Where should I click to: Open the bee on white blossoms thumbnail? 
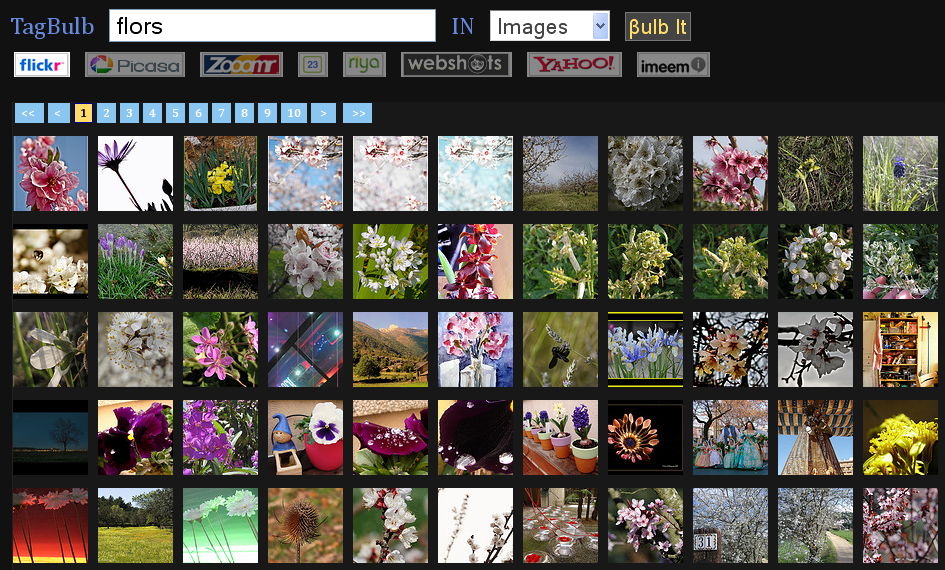click(51, 262)
